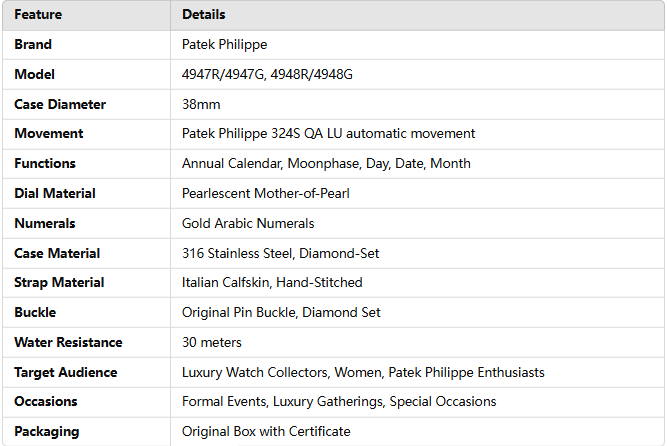Select the 4947R/4947G model numbers cell

click(x=267, y=75)
